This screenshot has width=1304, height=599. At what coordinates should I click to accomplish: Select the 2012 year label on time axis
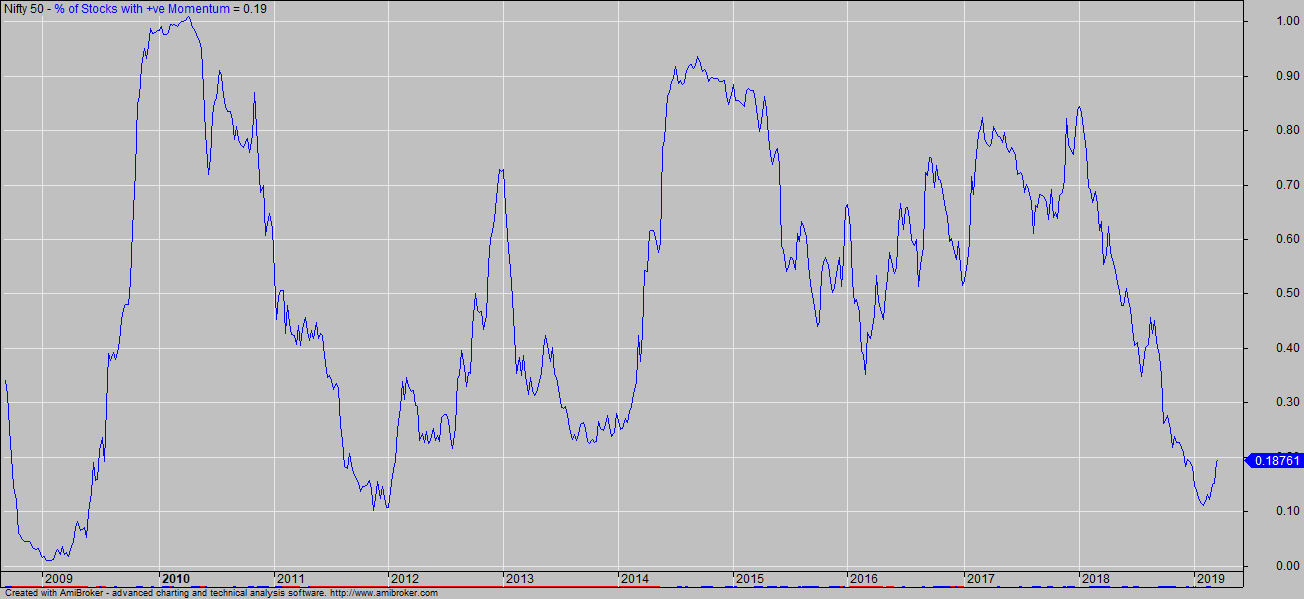coord(405,578)
